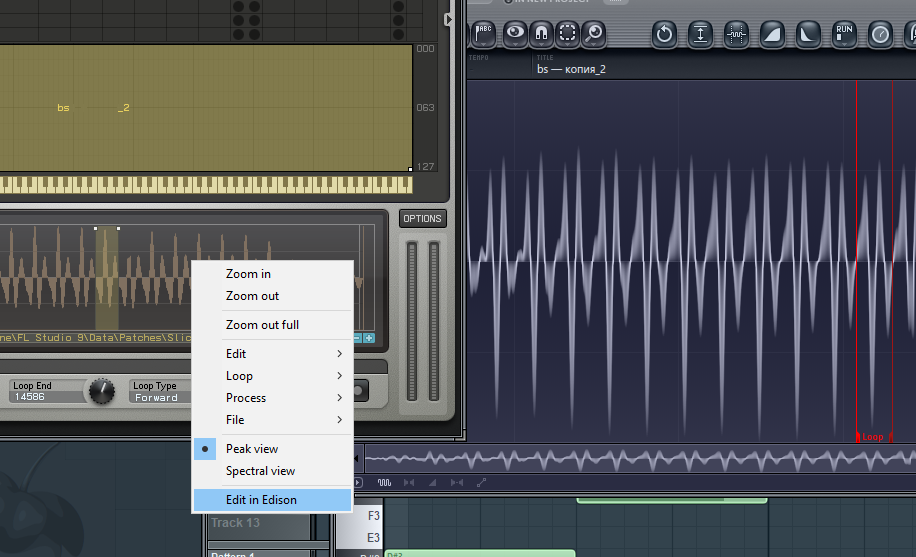The height and width of the screenshot is (557, 916).
Task: Select Peak view radio option
Action: pos(273,449)
